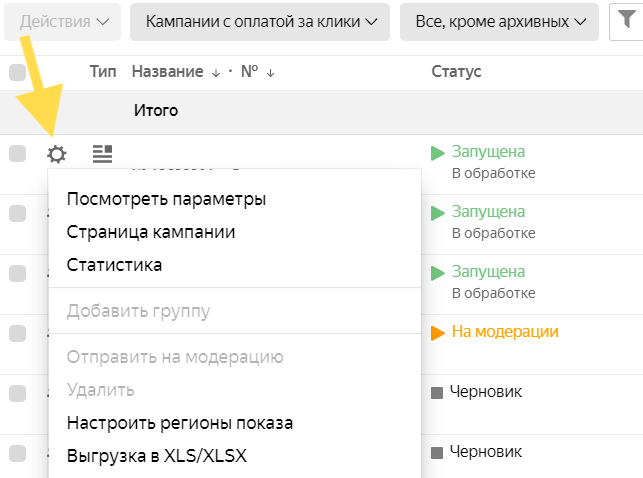Click the campaign type icon in first row
The width and height of the screenshot is (643, 478).
102,154
